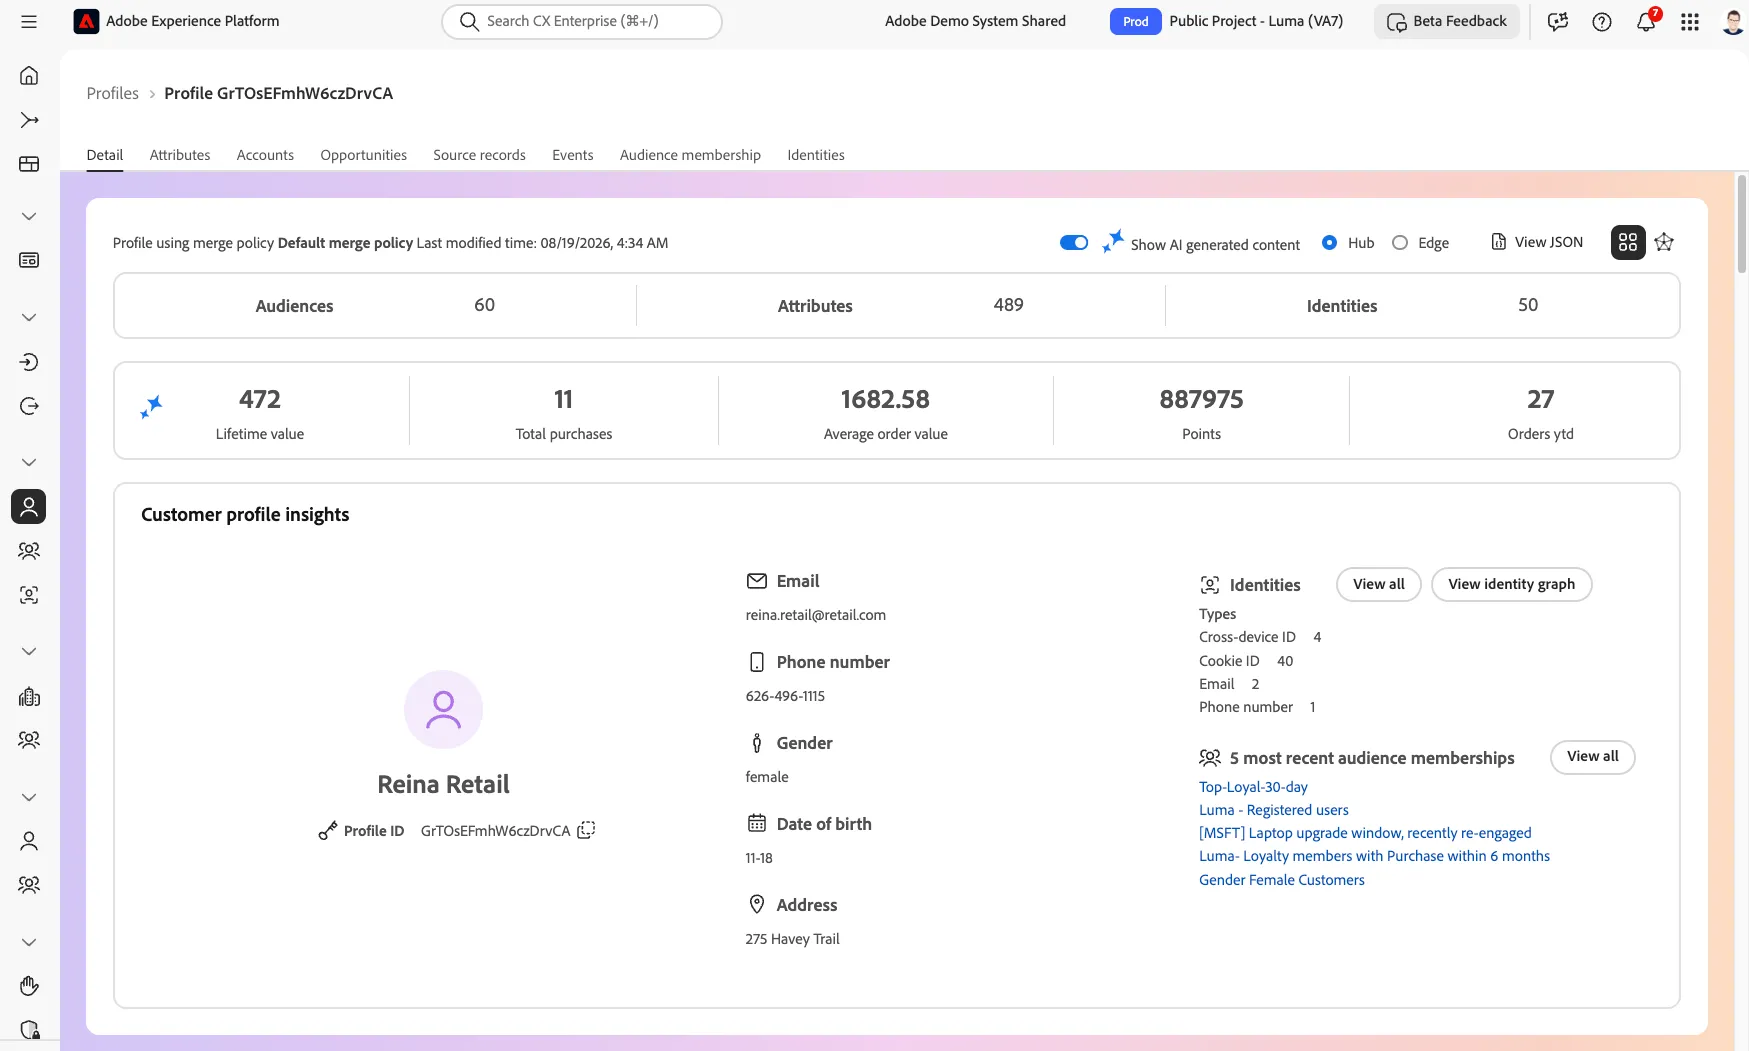
Task: Switch to the Attributes tab
Action: (x=180, y=155)
